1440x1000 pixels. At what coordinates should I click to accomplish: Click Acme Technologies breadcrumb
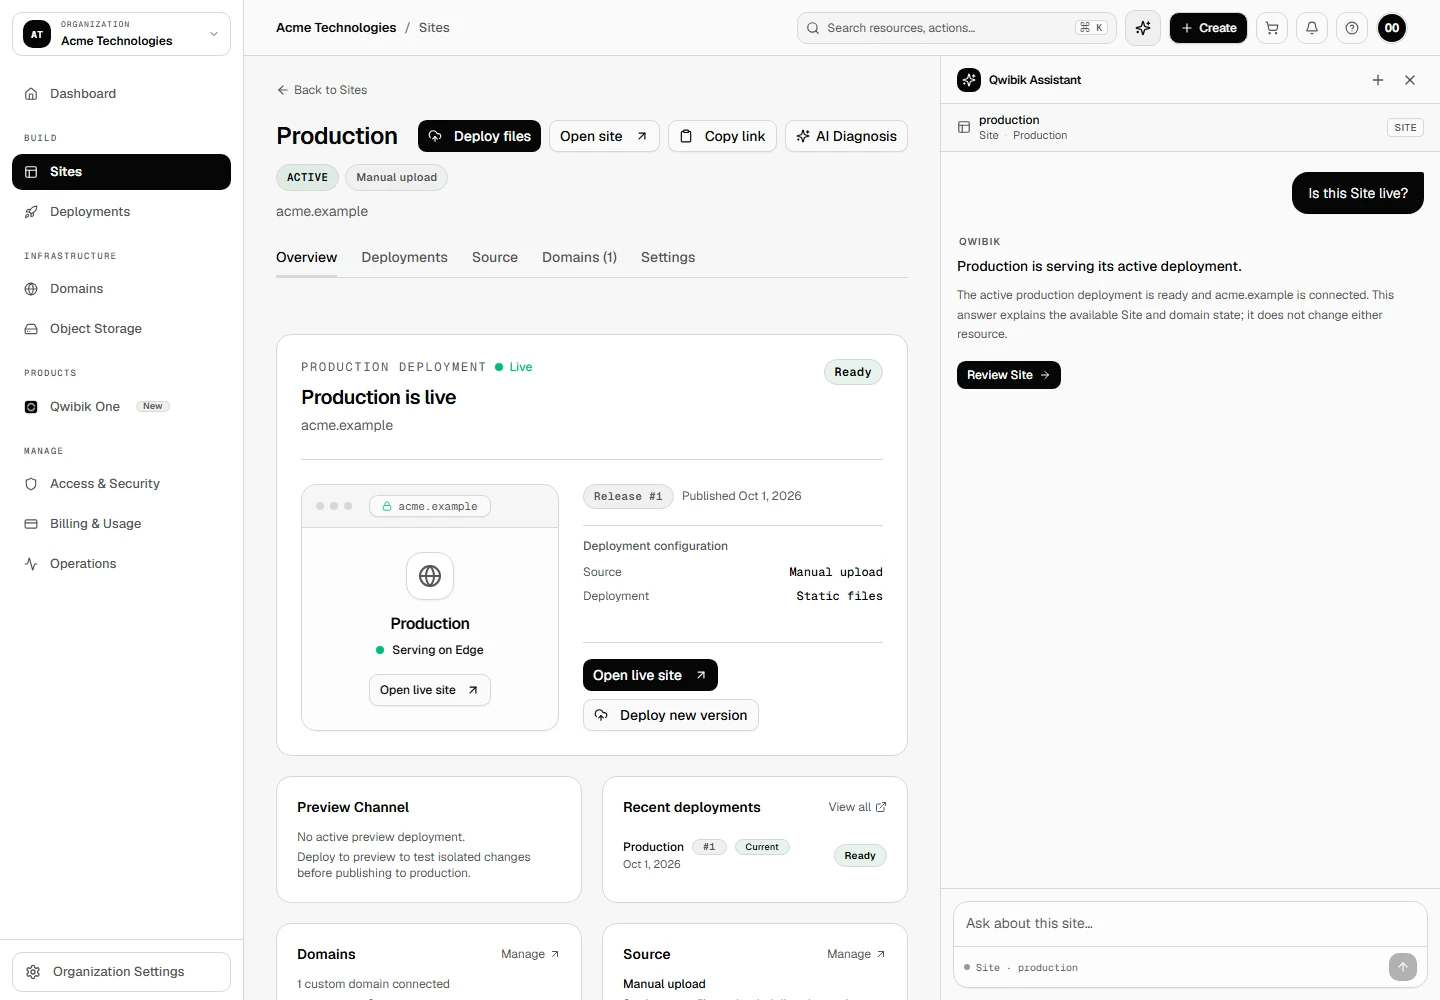coord(336,28)
